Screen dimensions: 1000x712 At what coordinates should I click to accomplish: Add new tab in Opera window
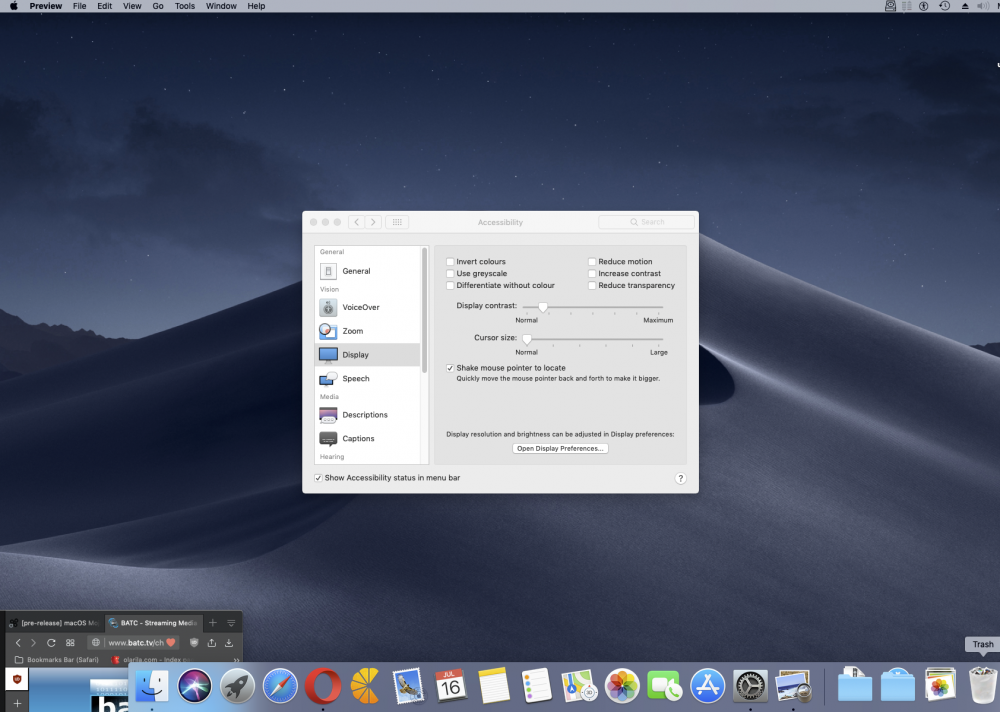pyautogui.click(x=213, y=623)
